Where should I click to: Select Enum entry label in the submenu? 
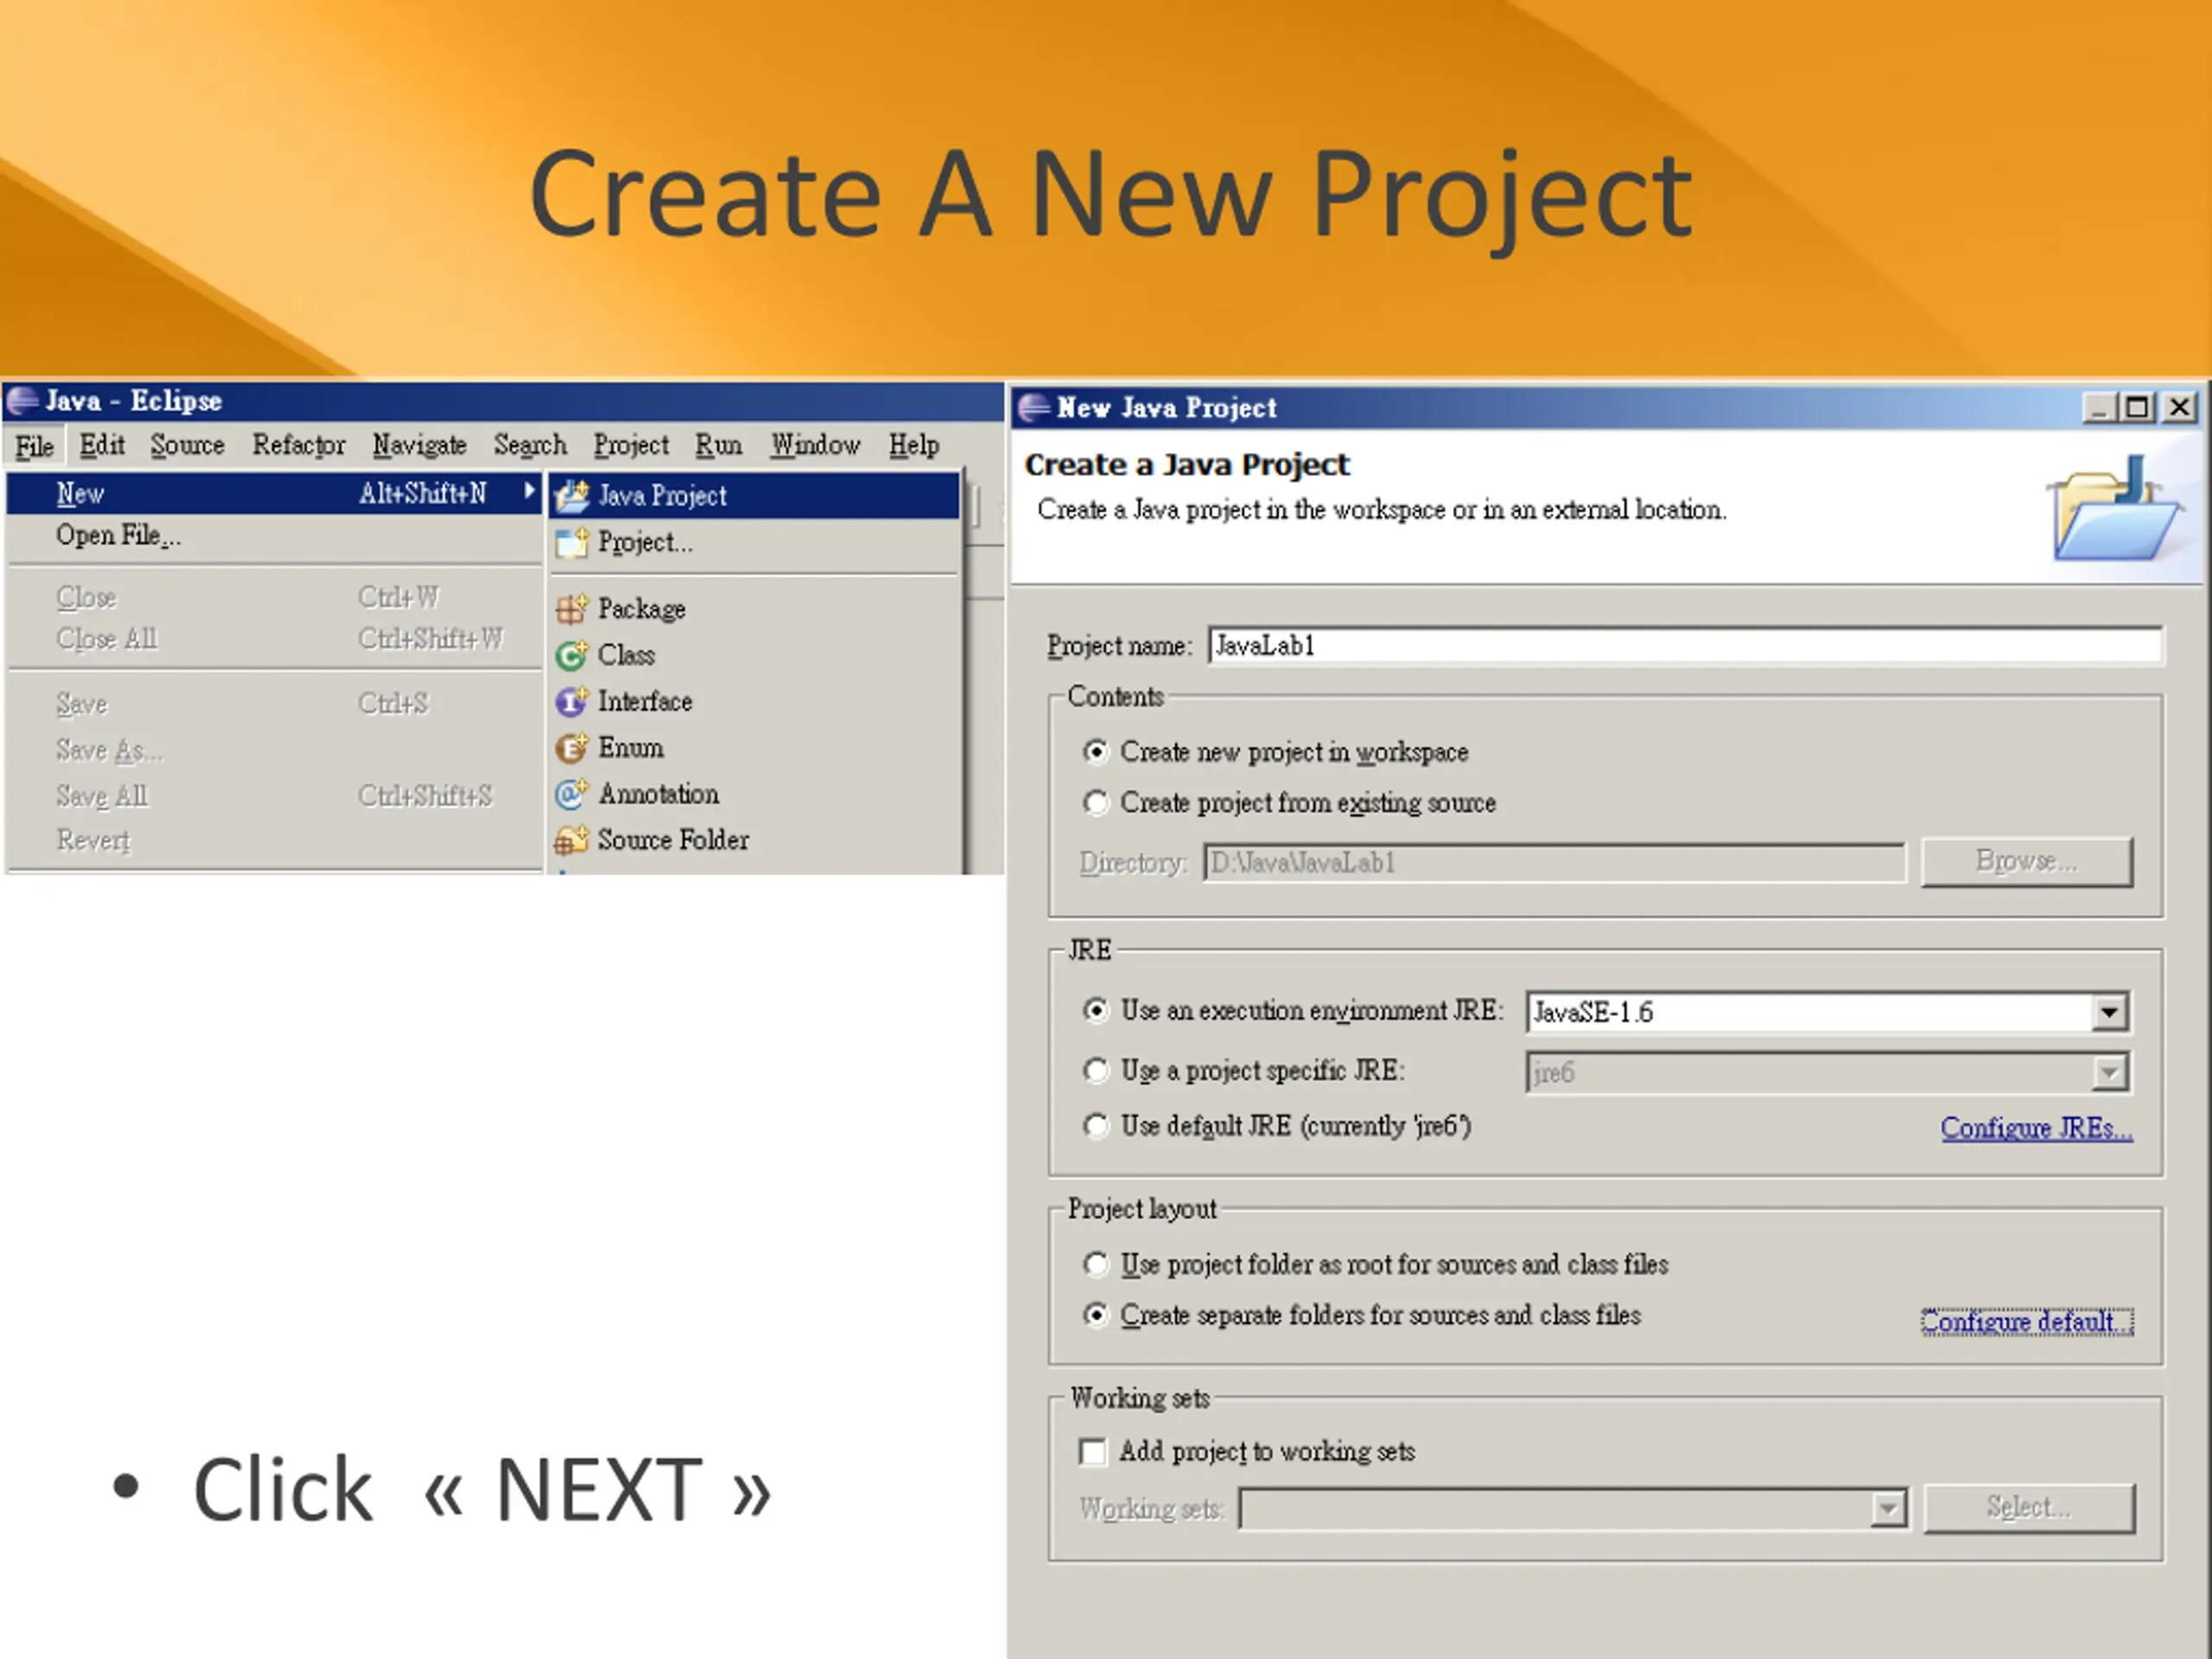point(631,747)
